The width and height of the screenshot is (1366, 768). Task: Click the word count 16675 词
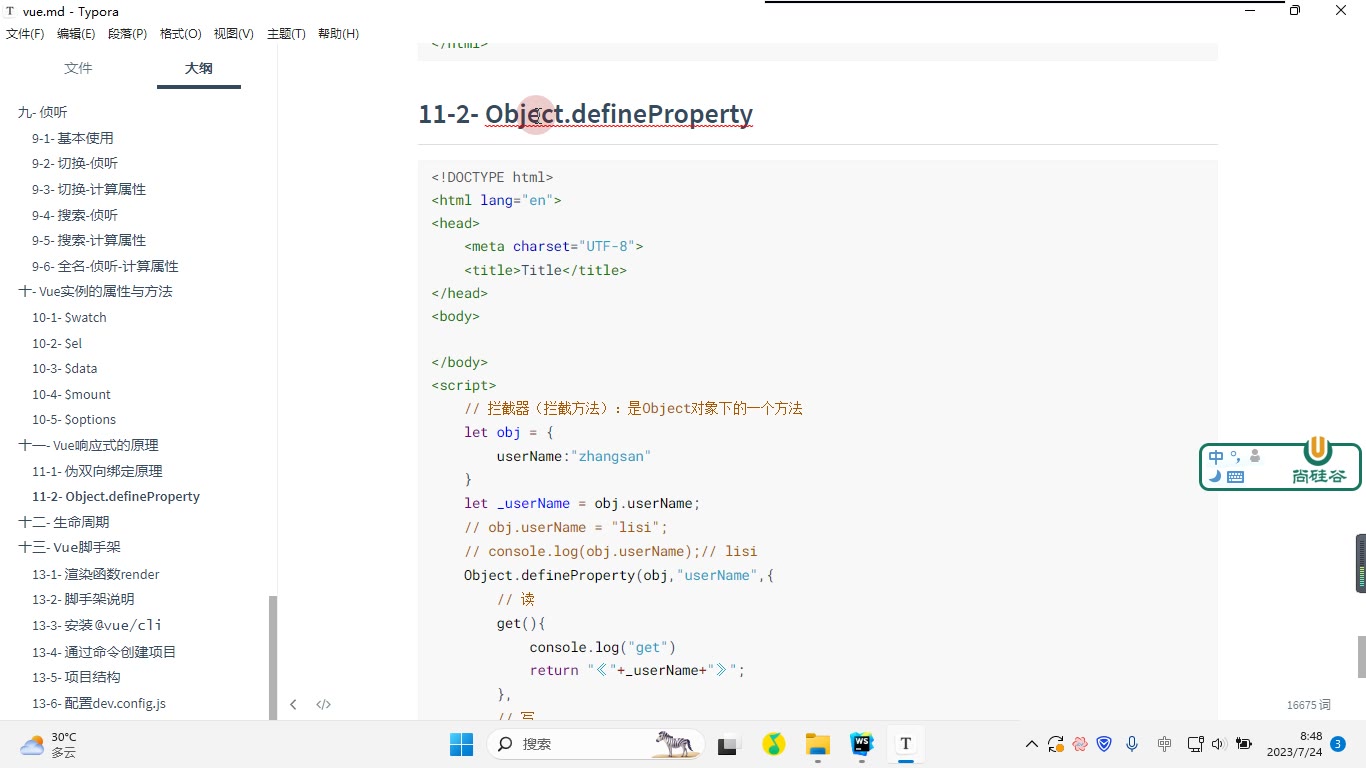tap(1309, 705)
